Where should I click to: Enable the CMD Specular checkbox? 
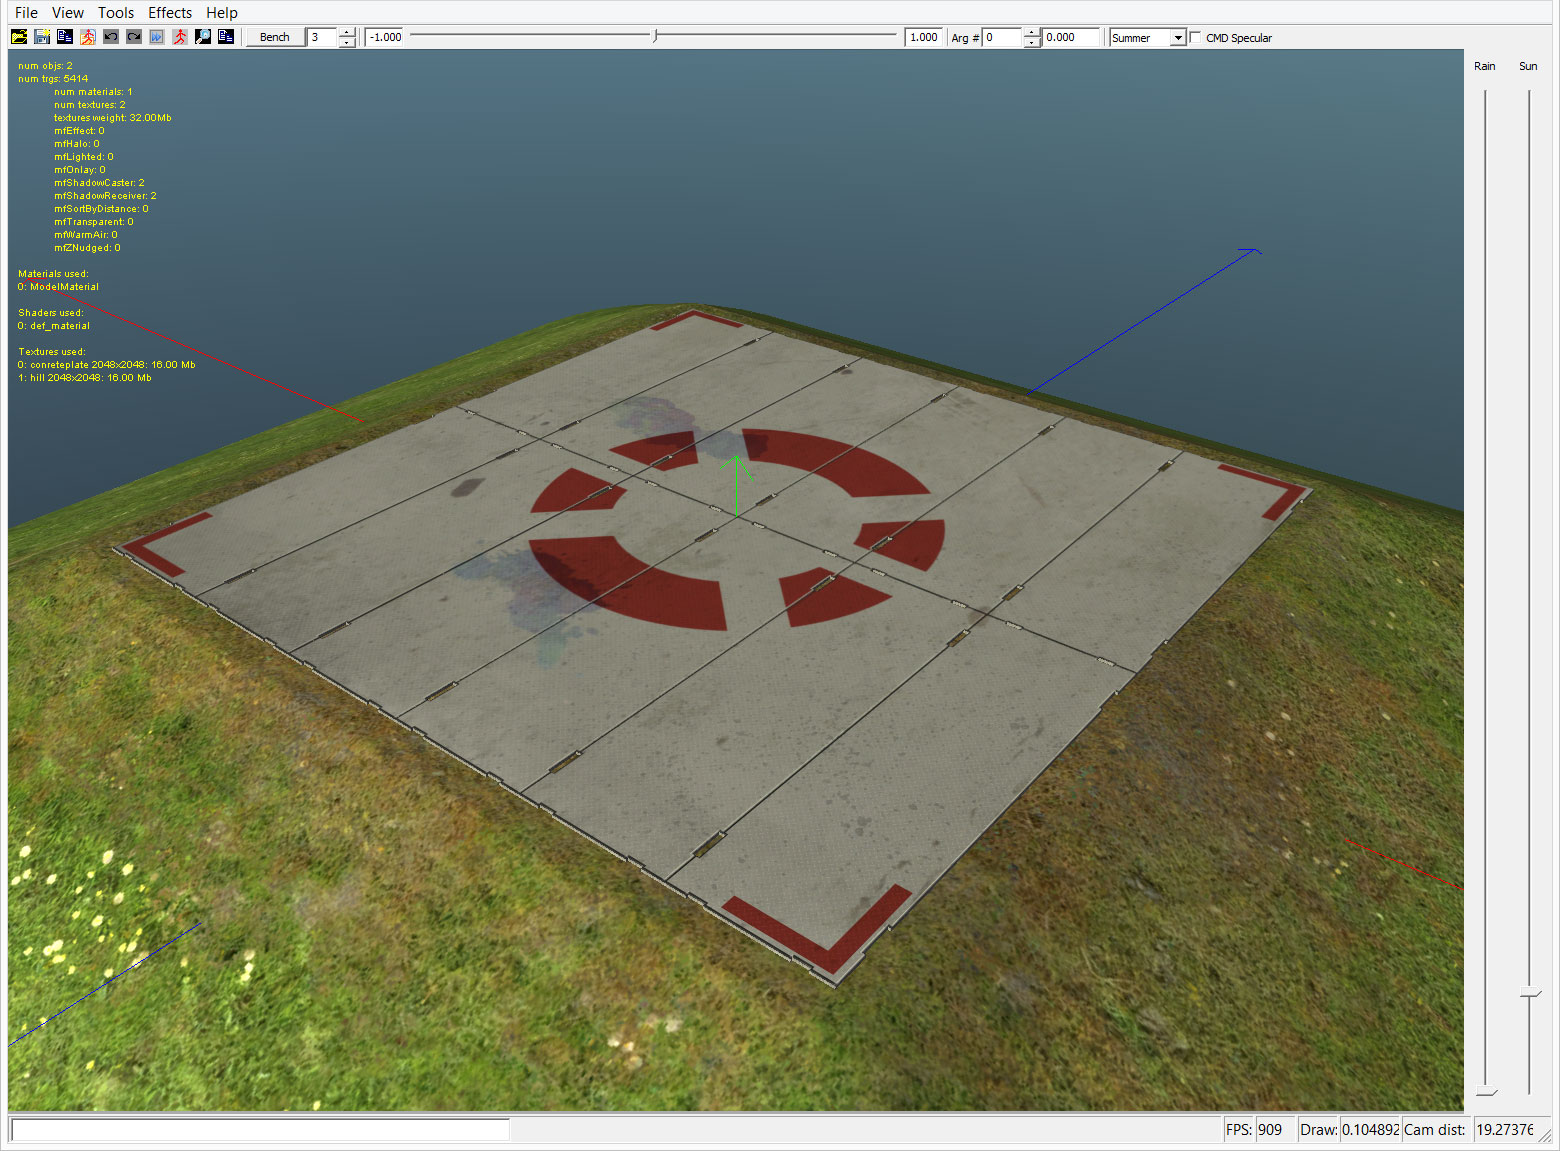click(x=1196, y=37)
